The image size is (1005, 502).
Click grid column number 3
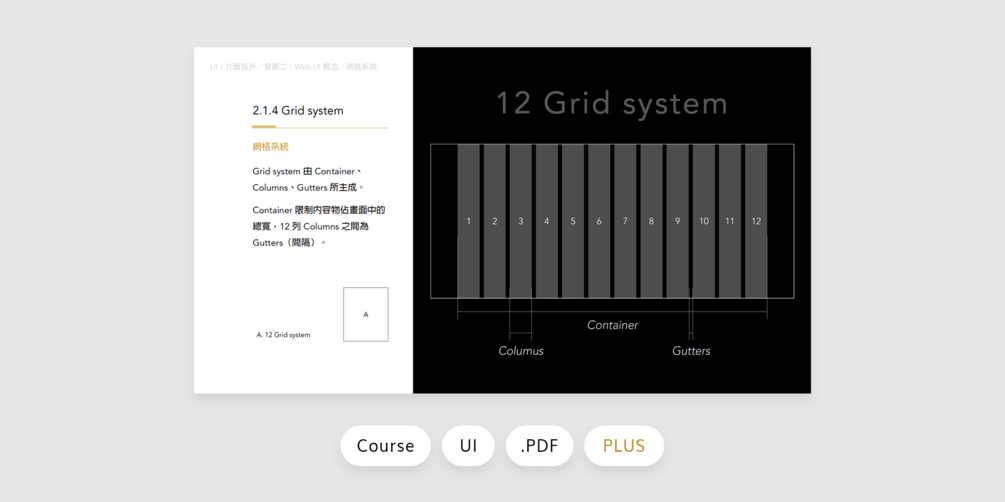[x=520, y=221]
